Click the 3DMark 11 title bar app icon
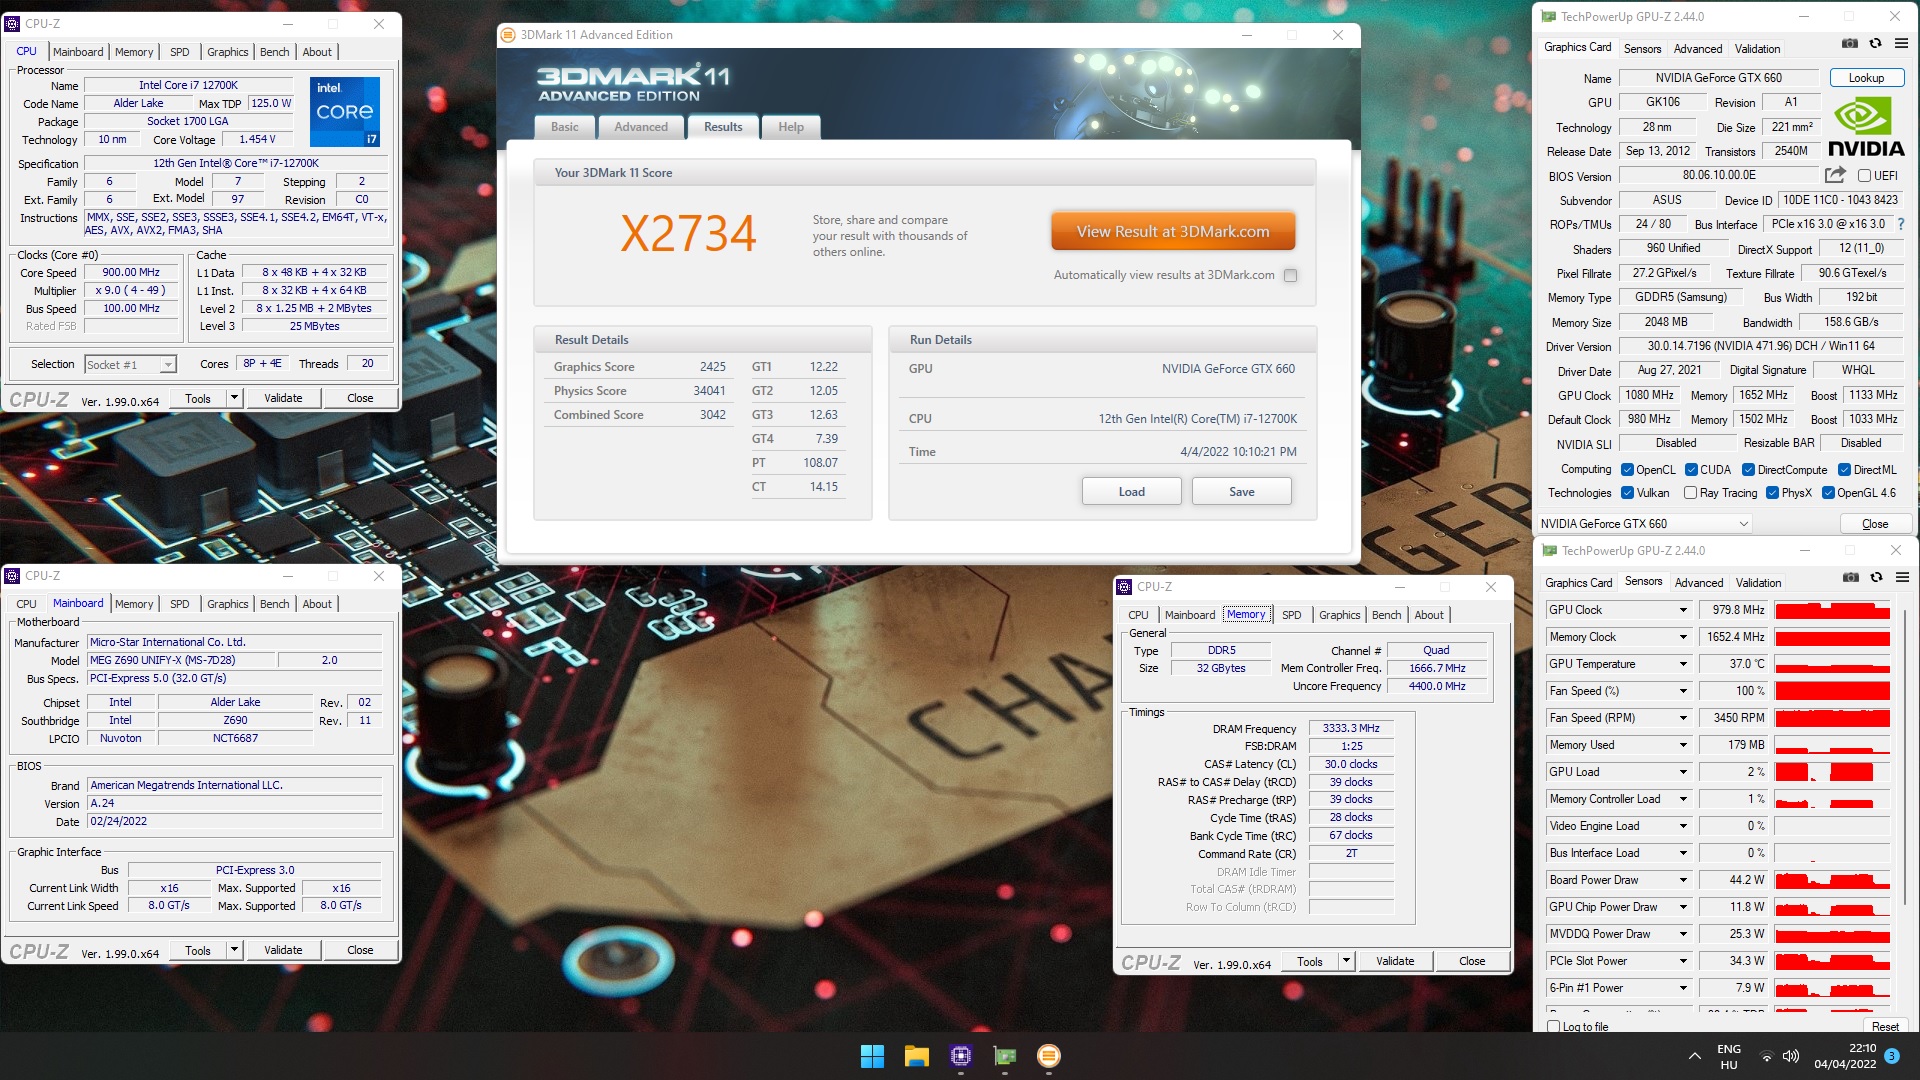The image size is (1920, 1080). [x=507, y=35]
